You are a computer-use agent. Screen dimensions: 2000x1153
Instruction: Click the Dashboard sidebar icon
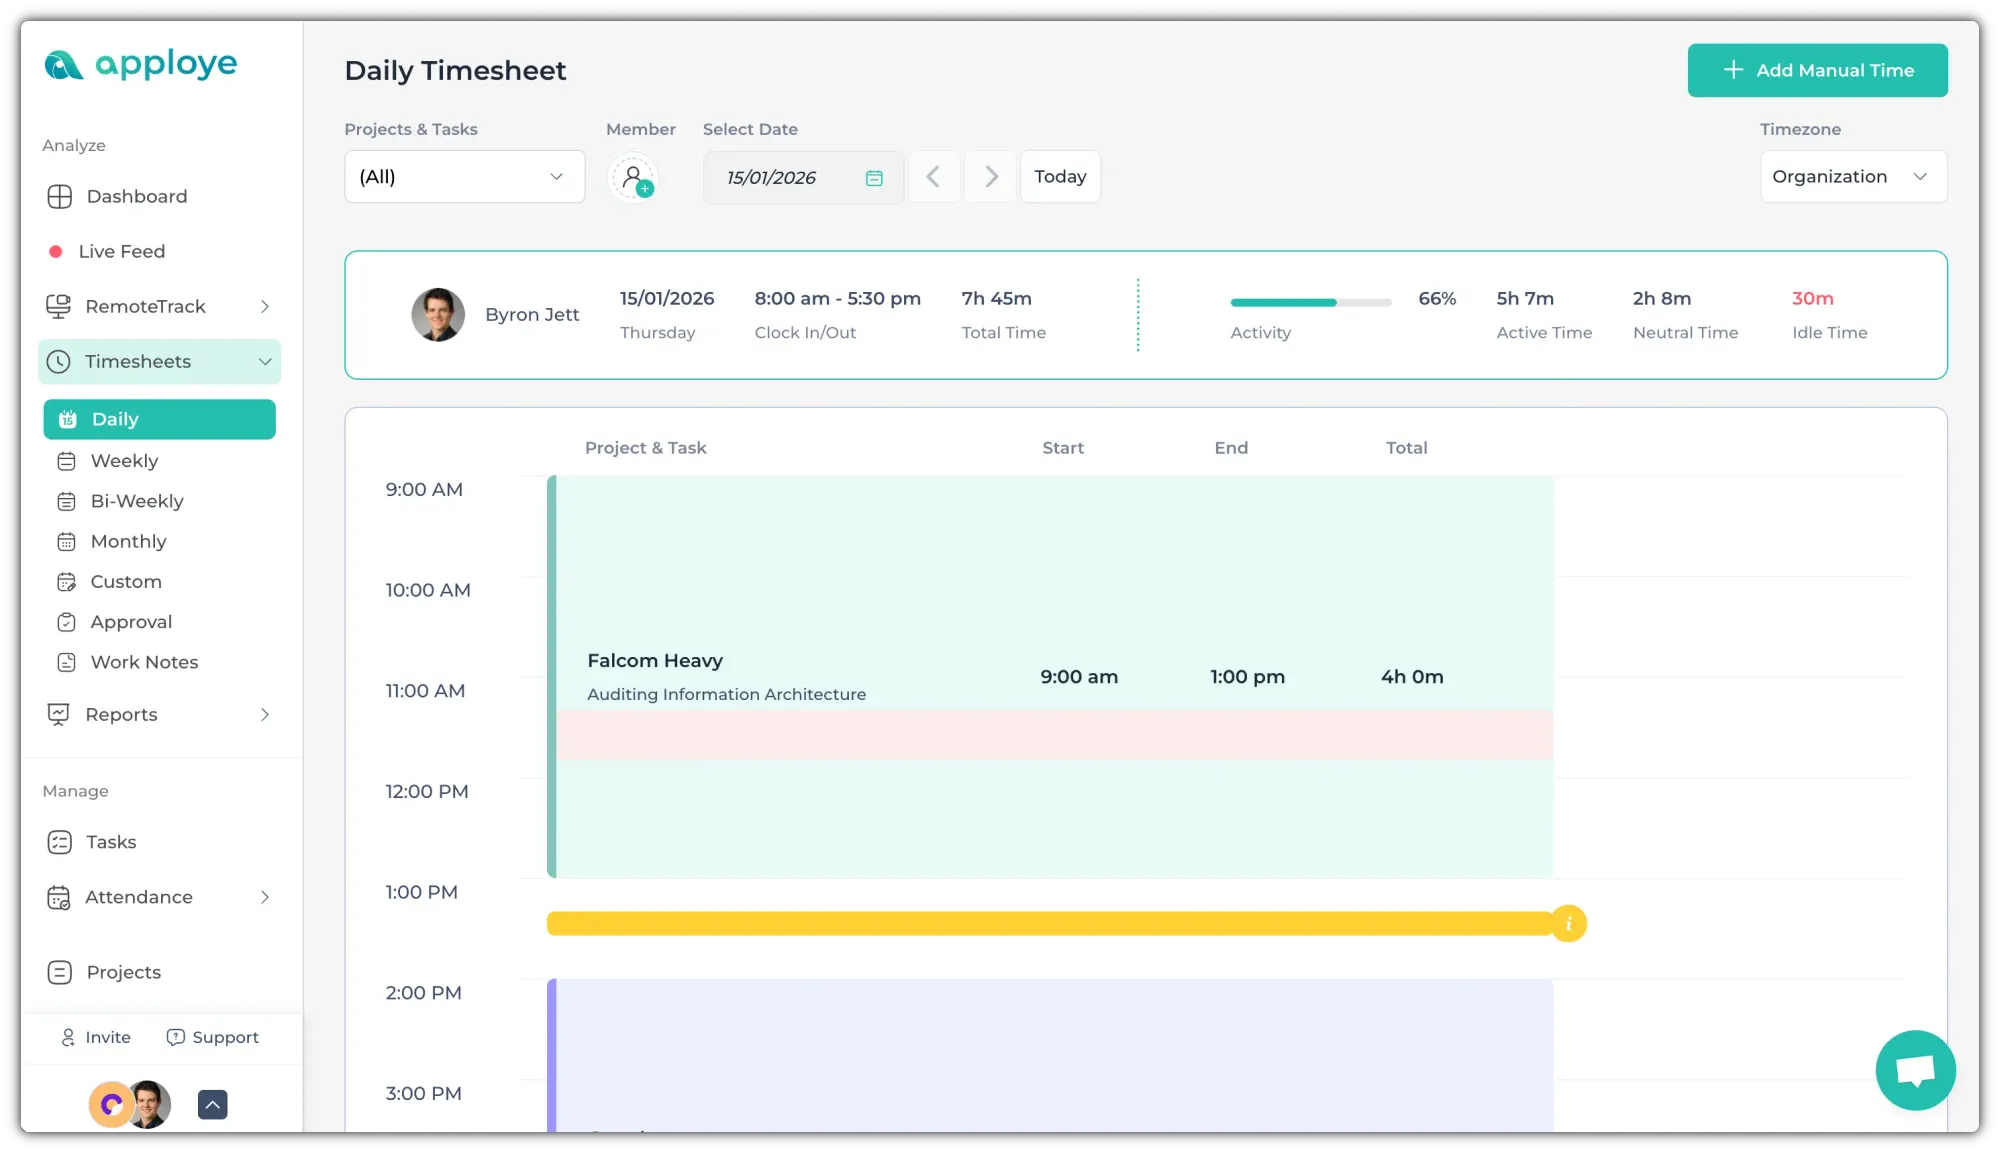click(60, 196)
